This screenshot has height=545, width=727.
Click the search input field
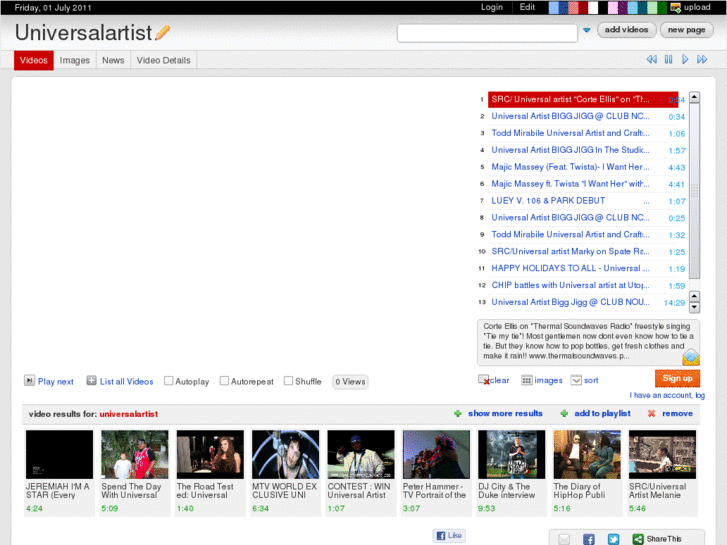tap(487, 33)
